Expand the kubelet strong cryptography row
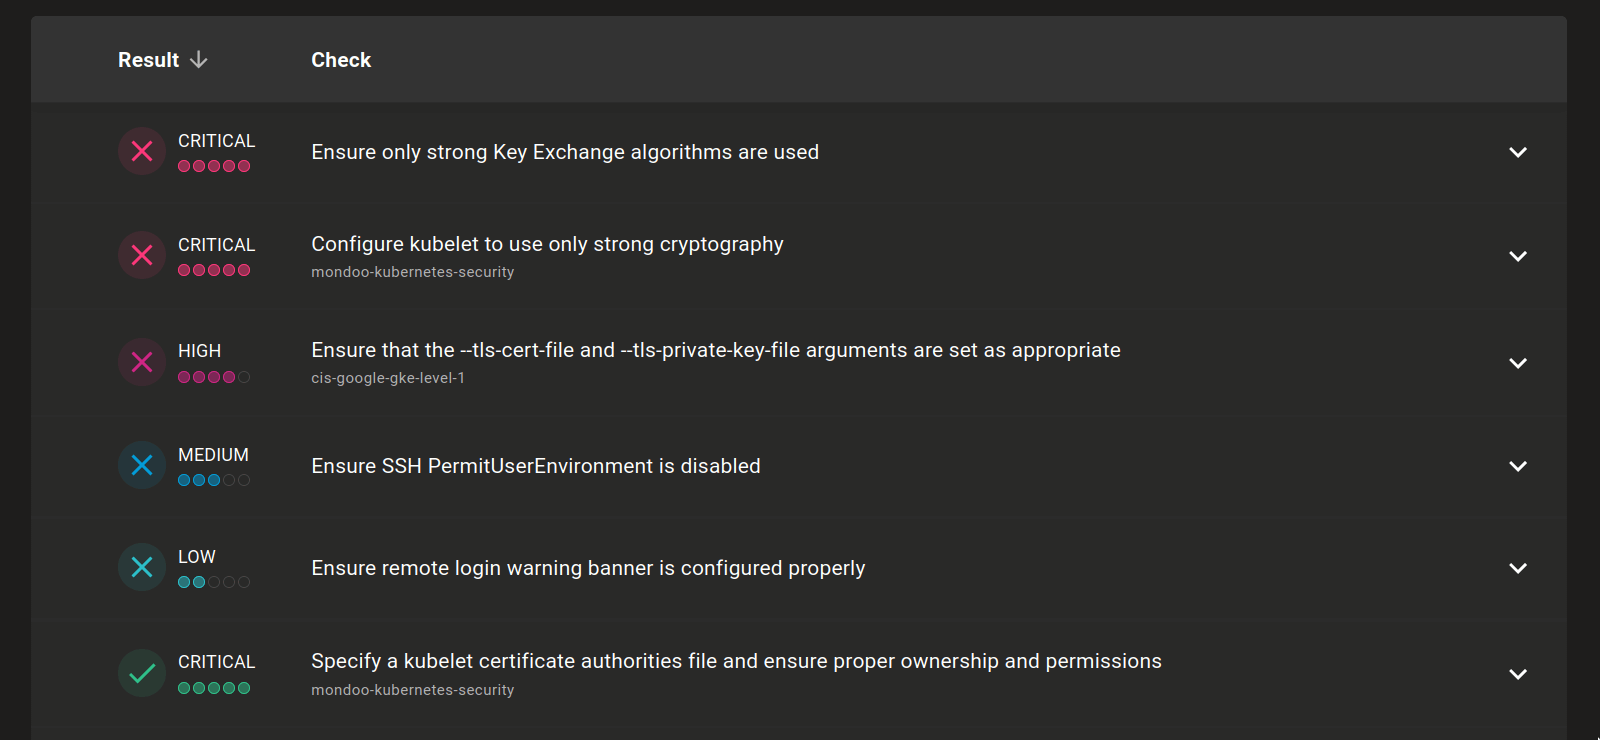Viewport: 1600px width, 740px height. 1517,256
